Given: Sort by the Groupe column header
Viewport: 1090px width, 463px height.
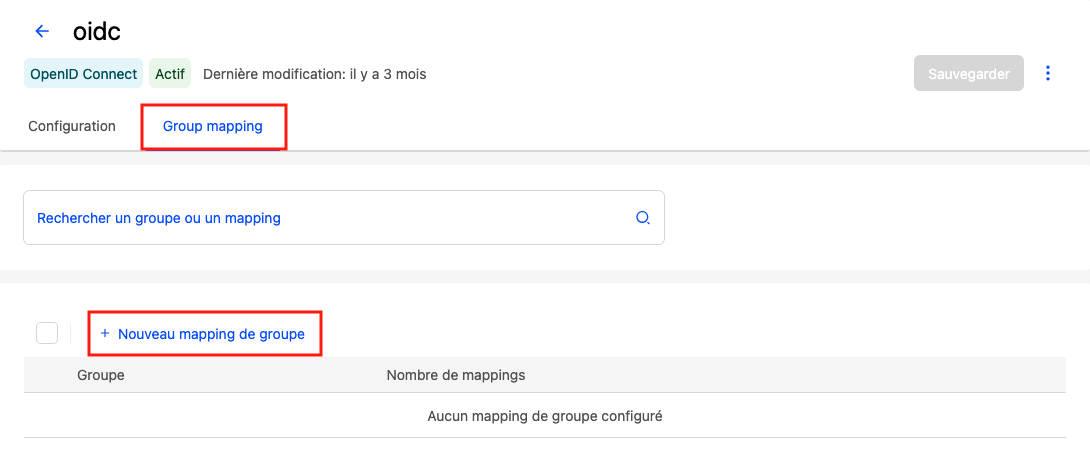Looking at the screenshot, I should [100, 375].
